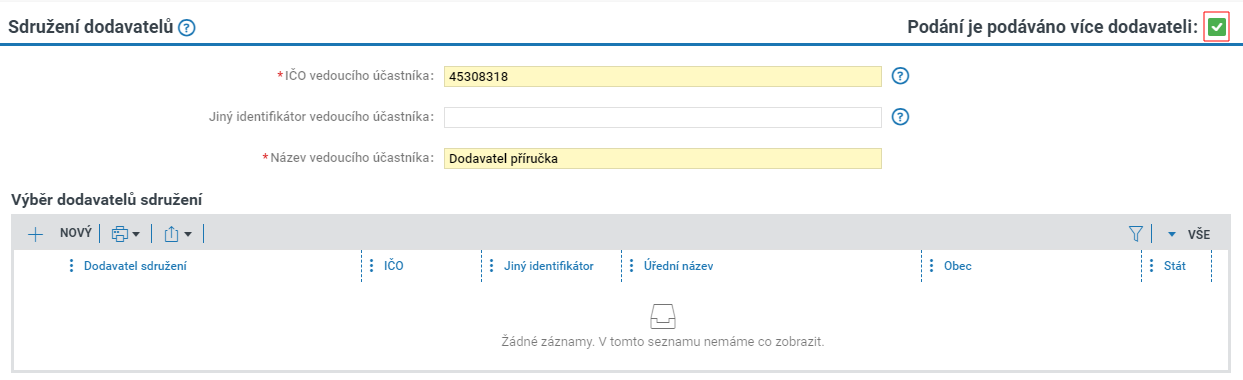
Task: Click empty inbox tray icon in list
Action: coord(662,317)
